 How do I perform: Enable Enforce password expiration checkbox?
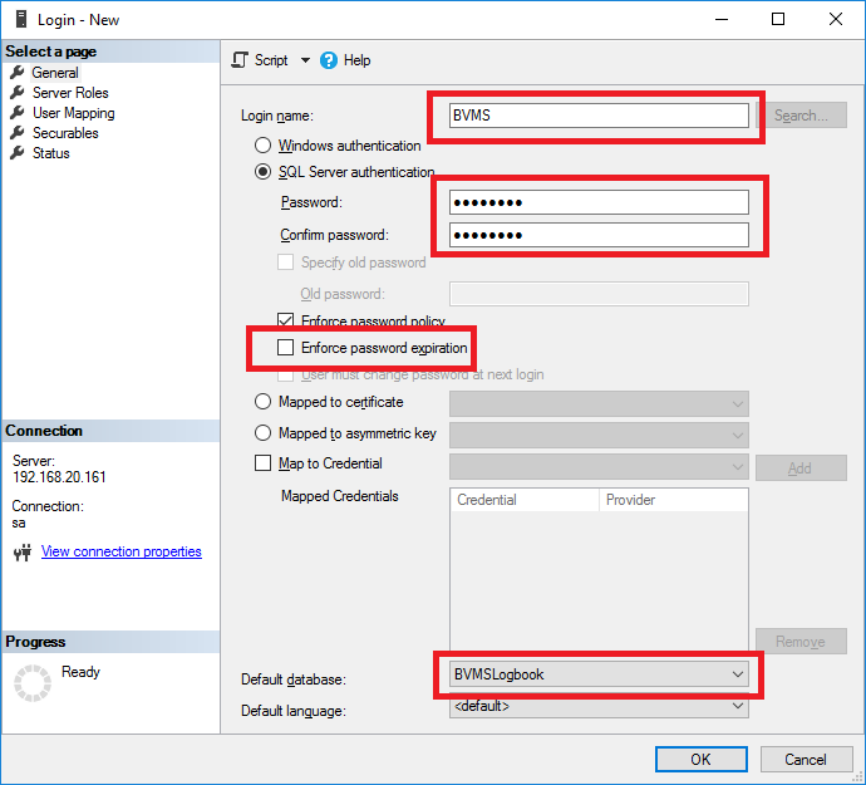pyautogui.click(x=286, y=347)
